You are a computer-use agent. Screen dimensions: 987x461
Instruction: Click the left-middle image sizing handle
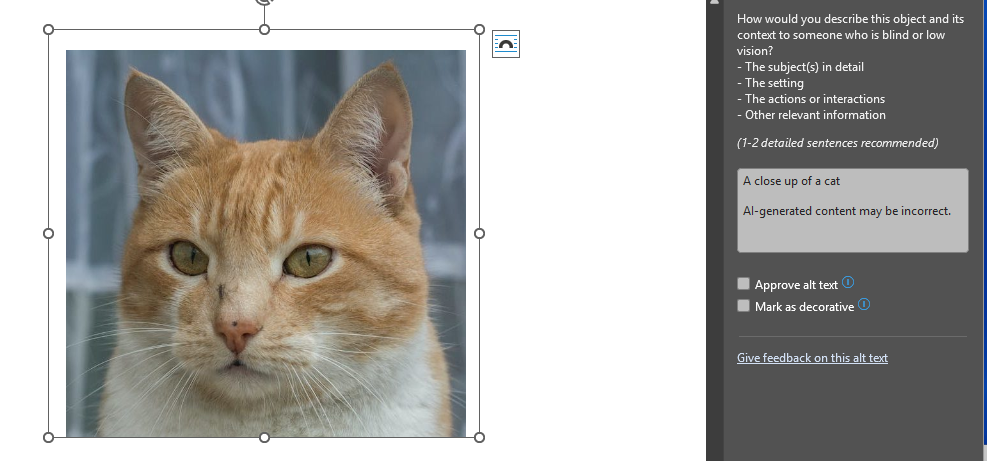(x=48, y=234)
